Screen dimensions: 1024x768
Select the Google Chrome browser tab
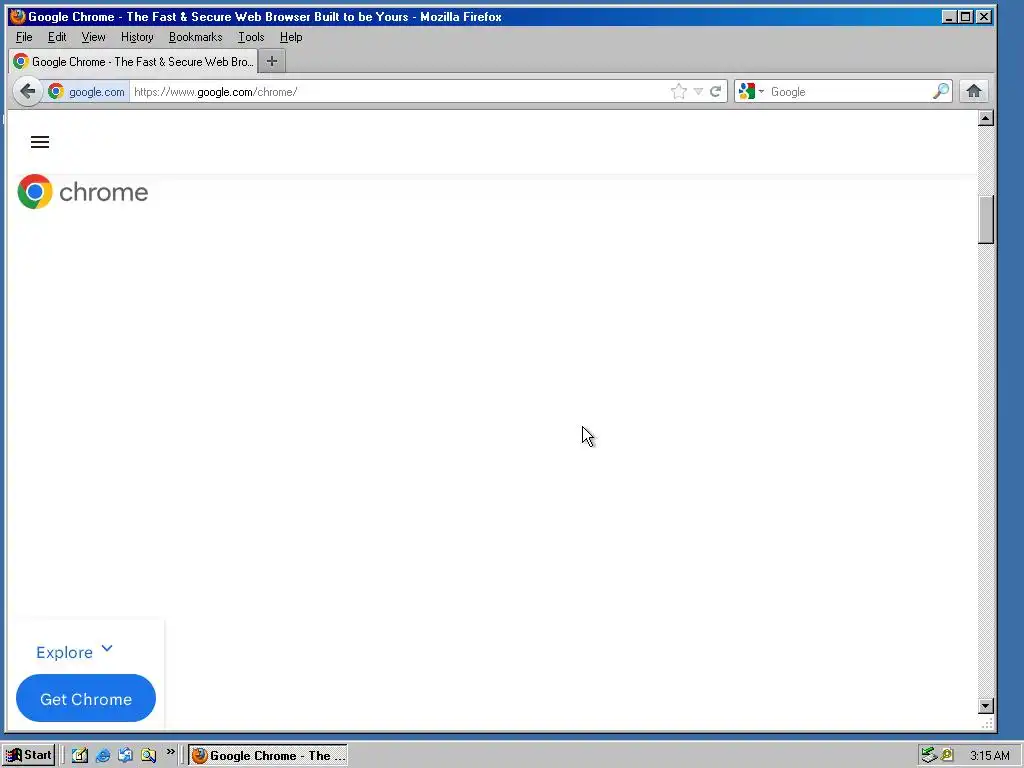click(x=133, y=61)
